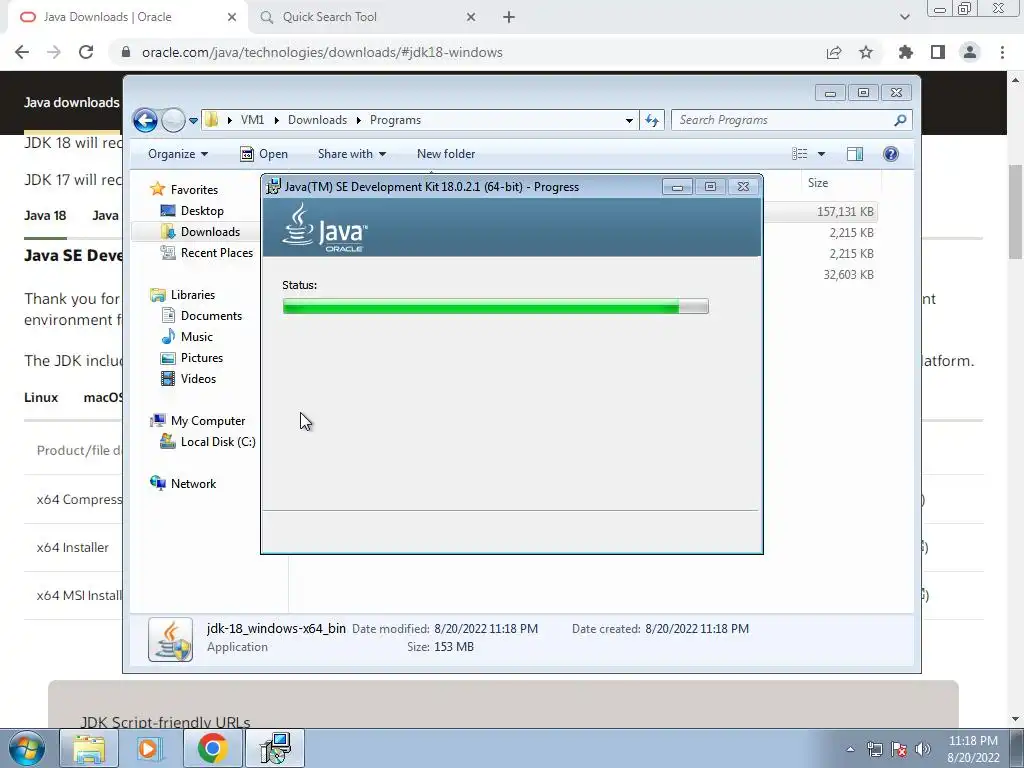This screenshot has height=768, width=1024.
Task: Click the Explorer back arrow button
Action: coord(145,120)
